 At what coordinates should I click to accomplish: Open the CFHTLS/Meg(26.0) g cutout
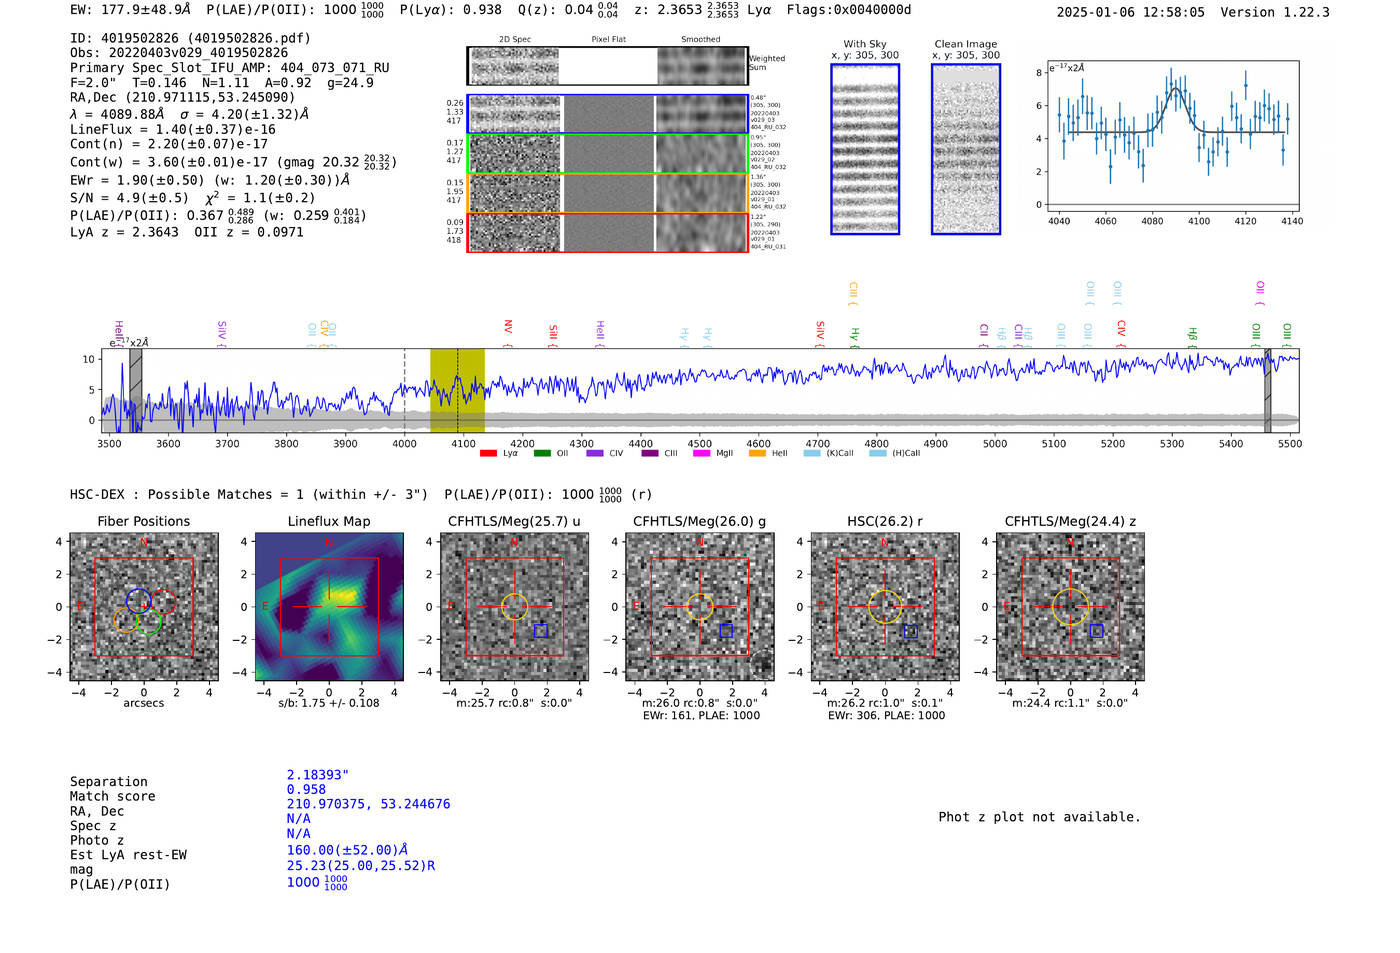(x=700, y=607)
